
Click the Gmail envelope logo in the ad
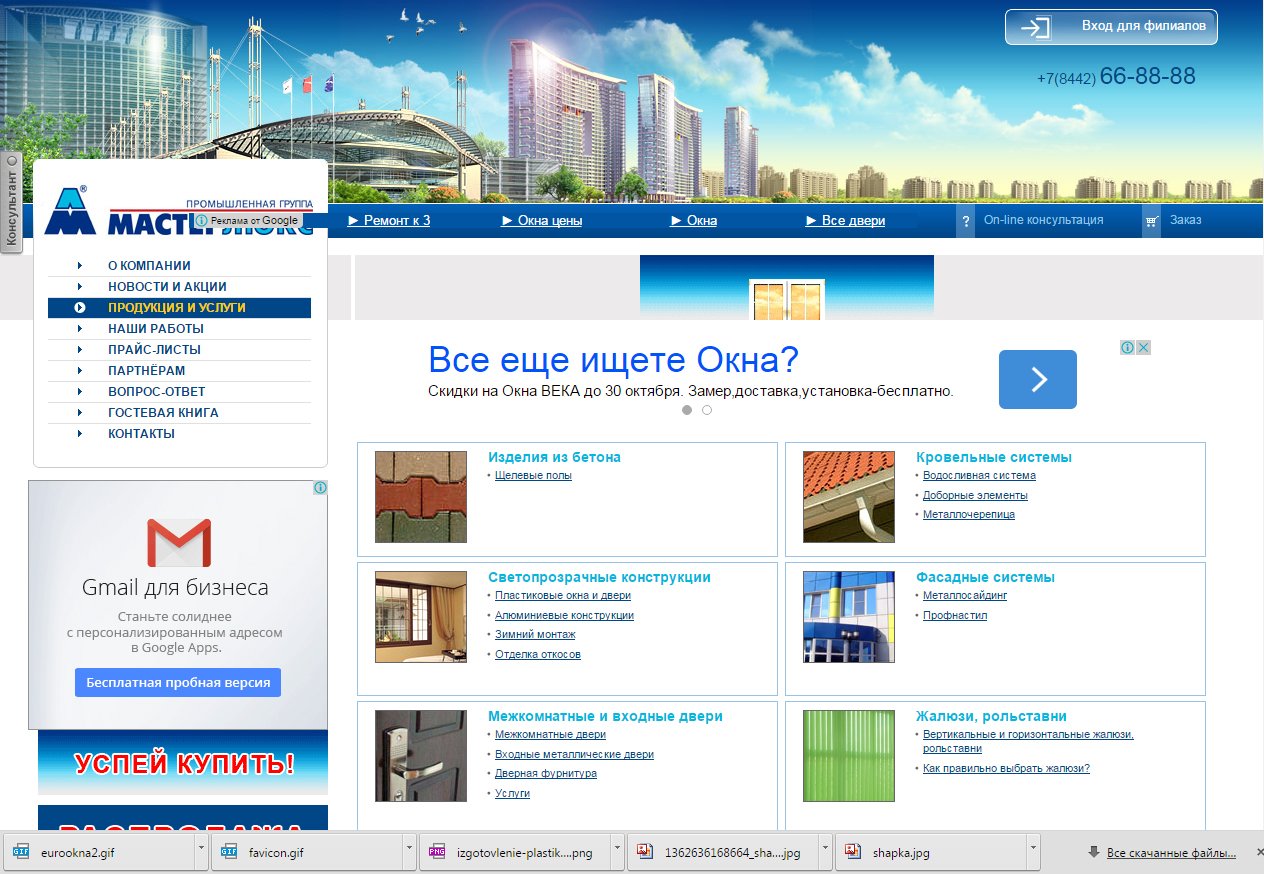click(179, 543)
